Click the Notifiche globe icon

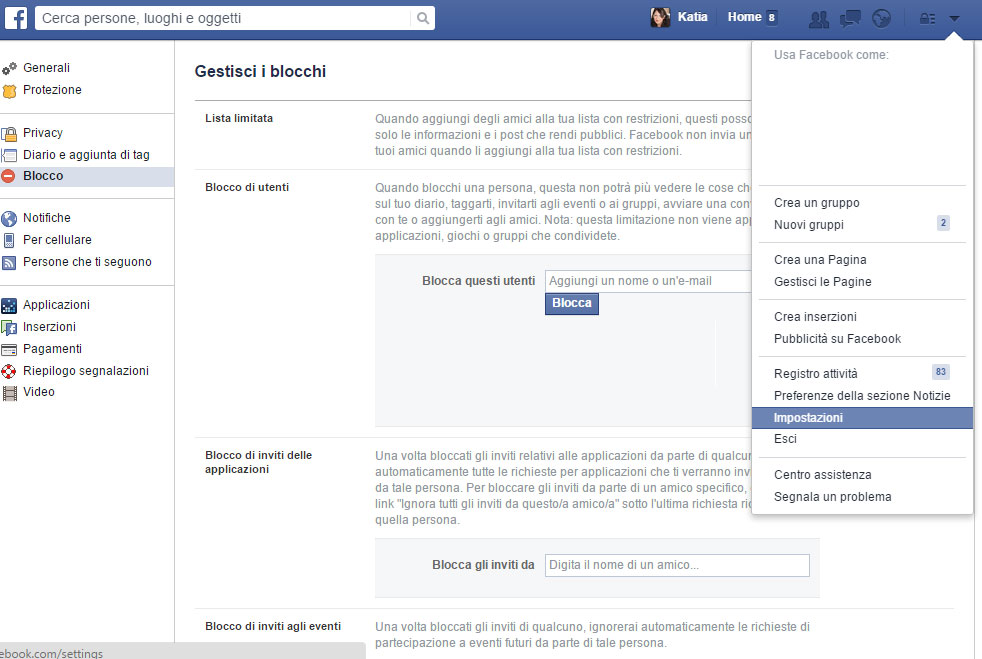9,219
